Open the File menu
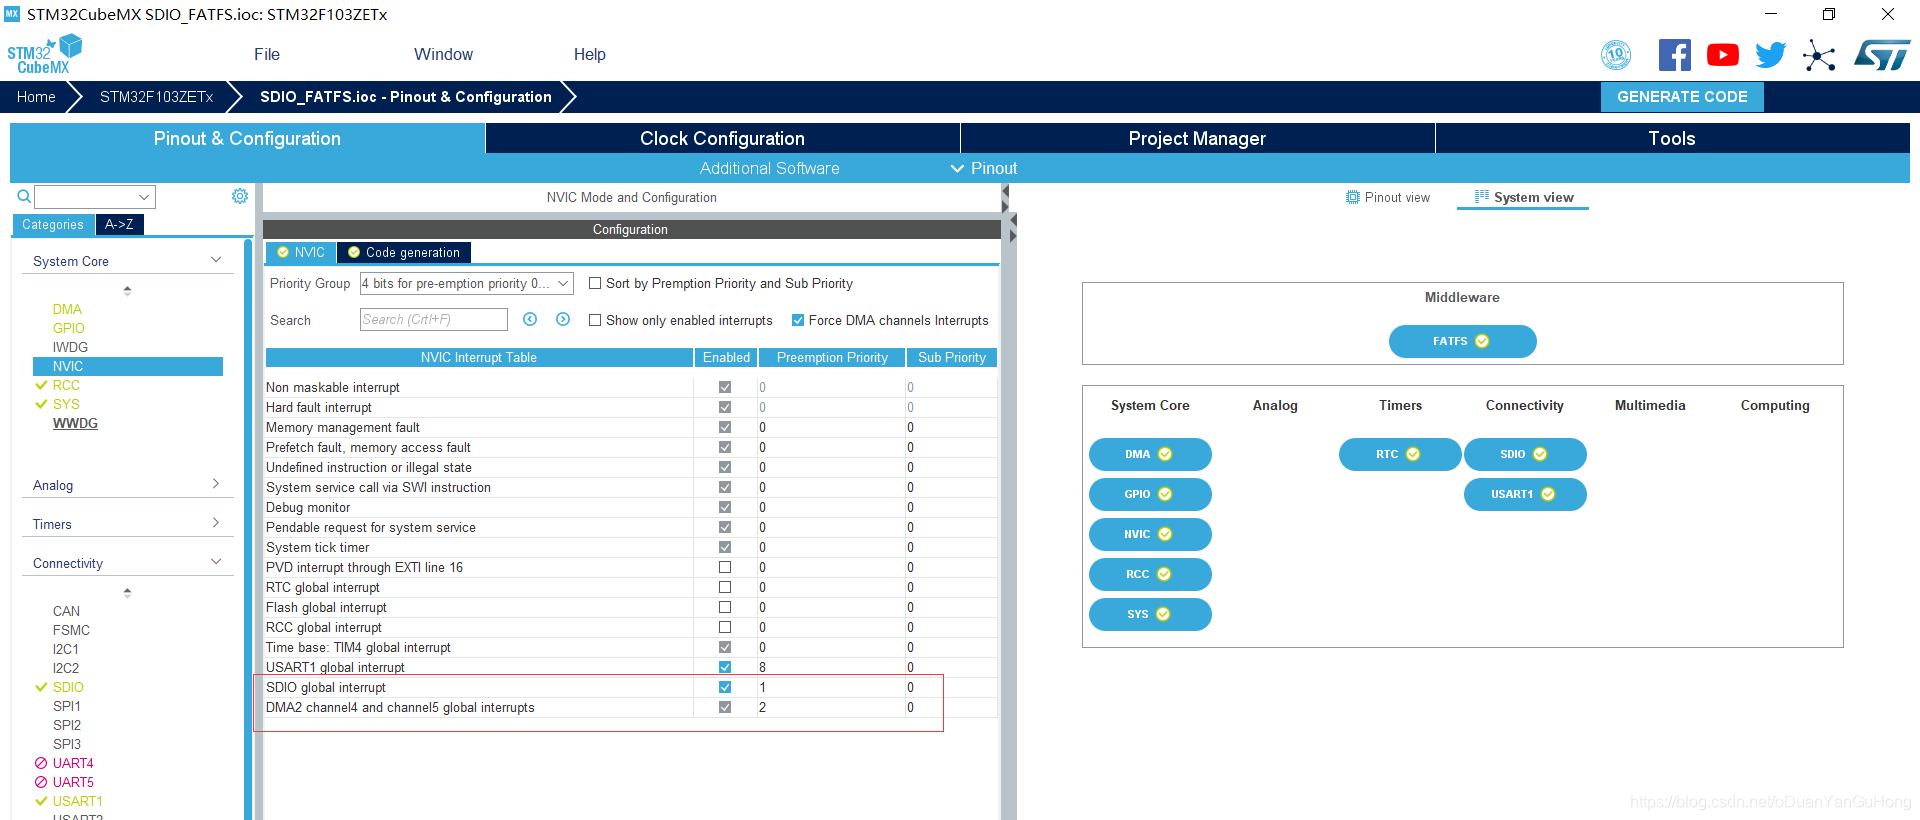 click(x=267, y=54)
